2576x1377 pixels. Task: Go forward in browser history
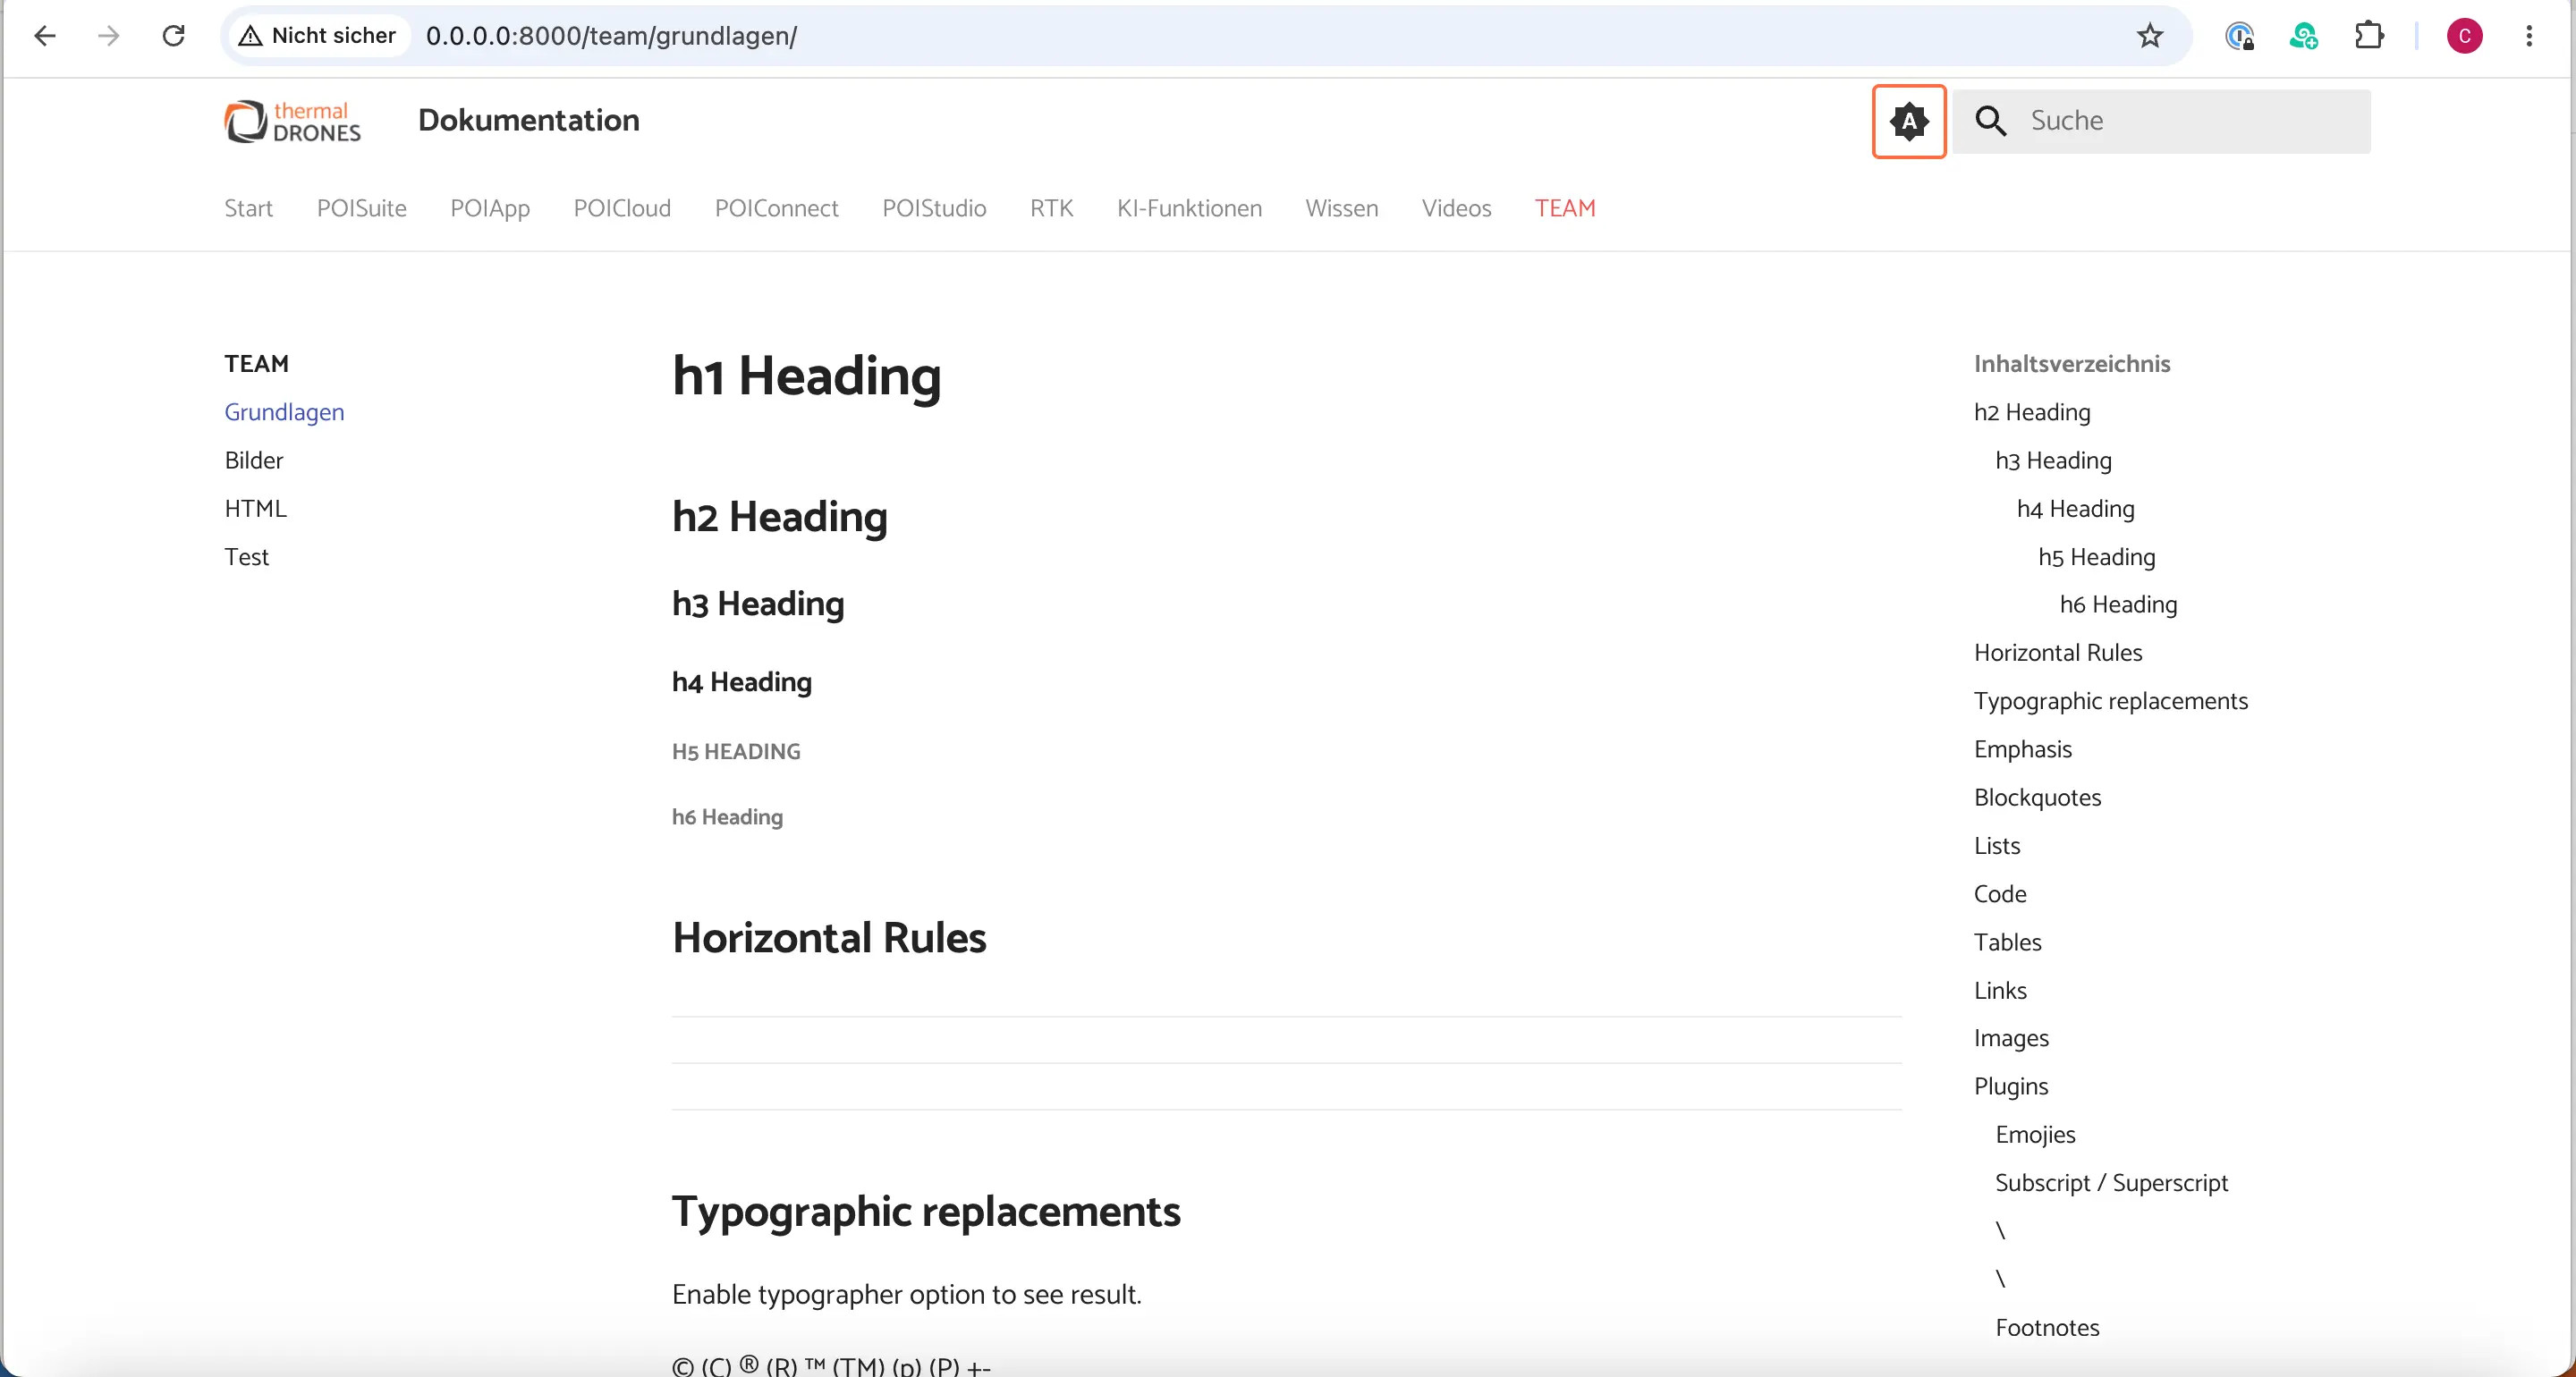point(109,36)
